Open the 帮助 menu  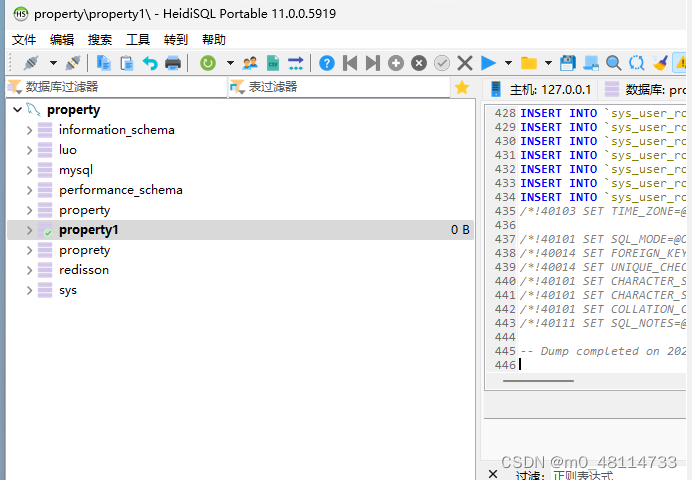tap(214, 40)
